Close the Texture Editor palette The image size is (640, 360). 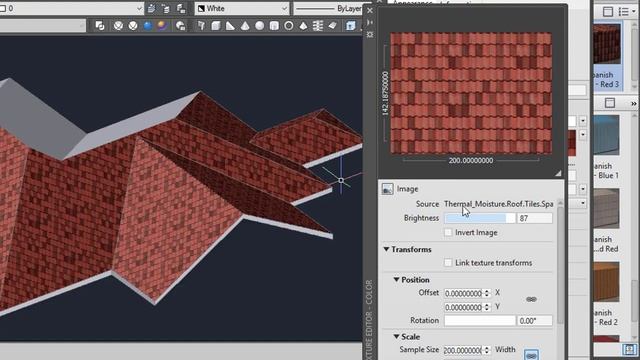(370, 10)
